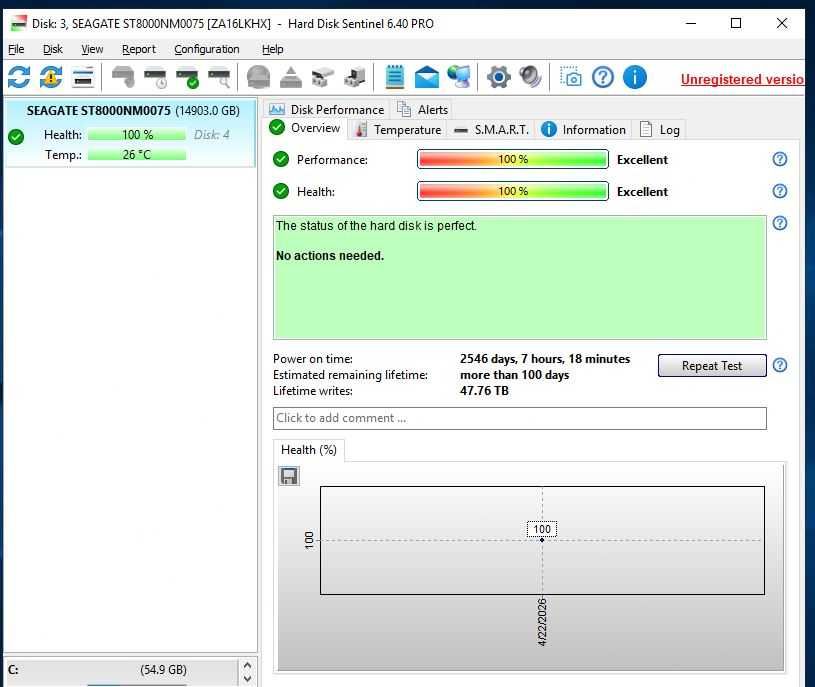Click the Repeat Test button
Image resolution: width=815 pixels, height=687 pixels.
pos(712,366)
